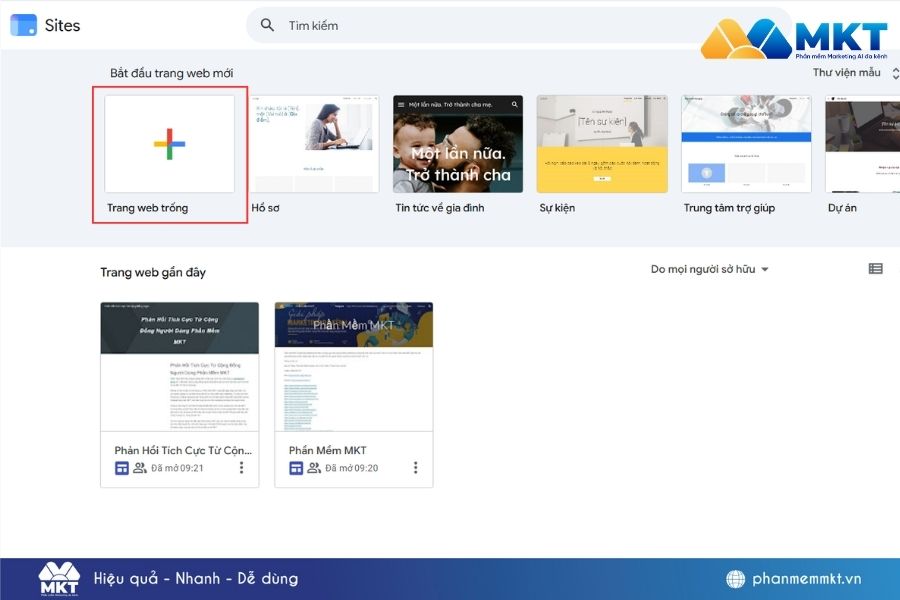Open the Dự án template thumbnail

point(863,144)
